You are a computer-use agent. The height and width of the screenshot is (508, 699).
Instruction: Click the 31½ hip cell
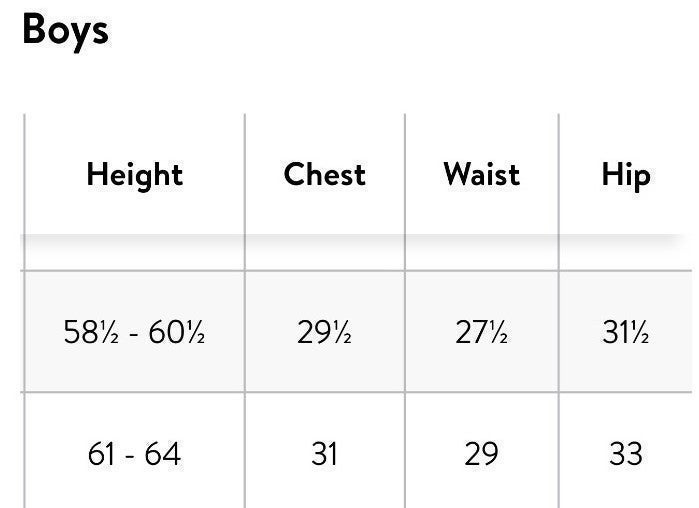tap(625, 332)
